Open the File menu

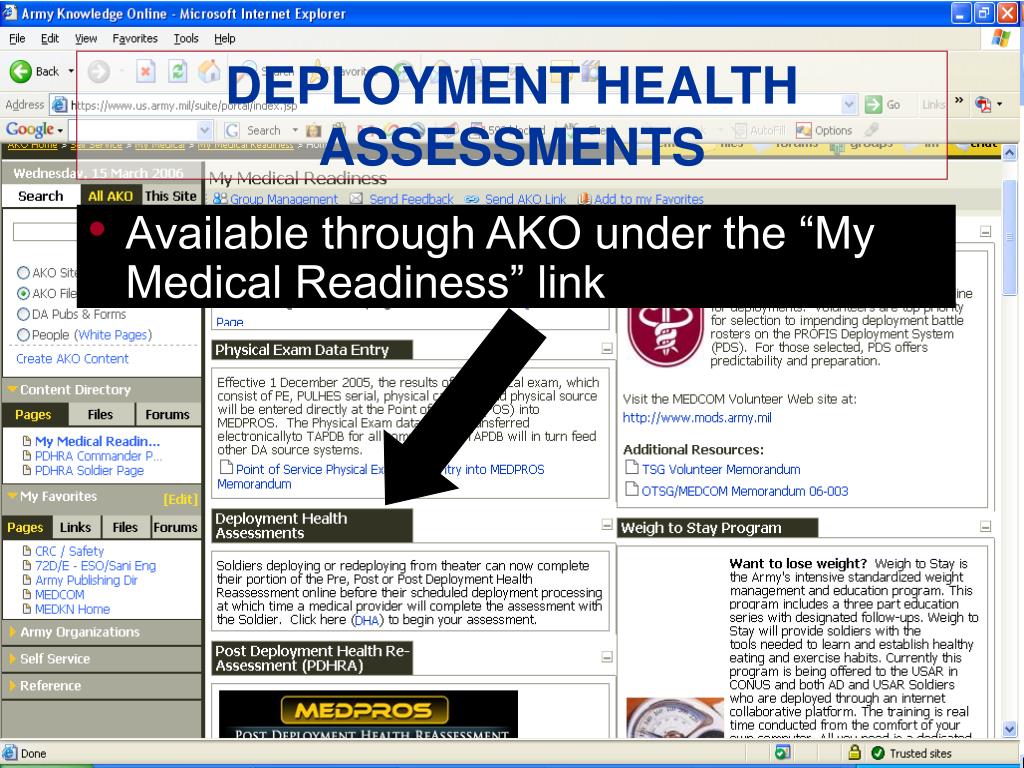[17, 39]
